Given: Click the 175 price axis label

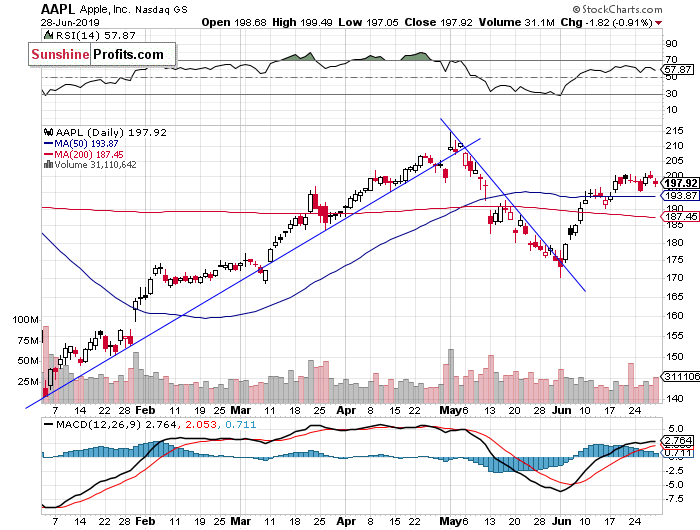Looking at the screenshot, I should point(674,260).
